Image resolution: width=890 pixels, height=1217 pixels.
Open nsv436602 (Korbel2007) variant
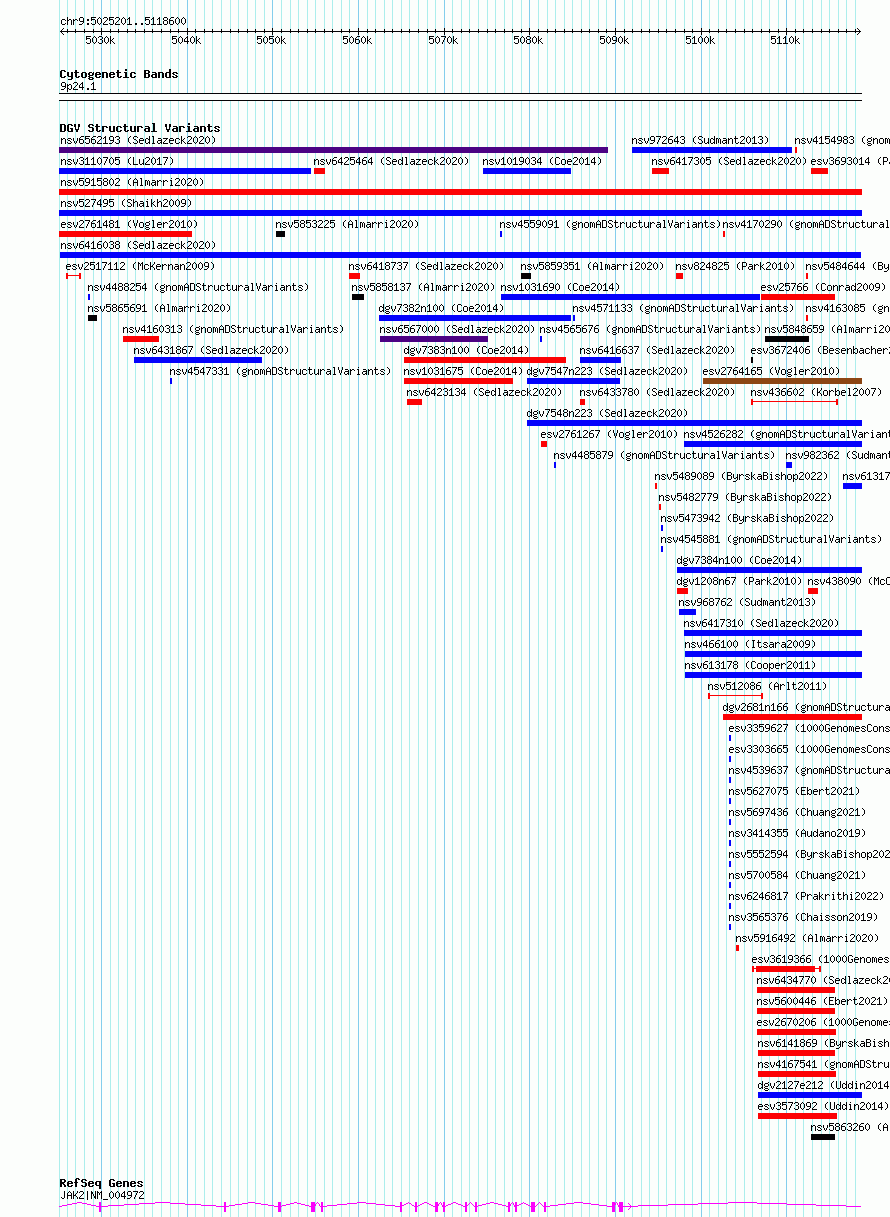(816, 392)
